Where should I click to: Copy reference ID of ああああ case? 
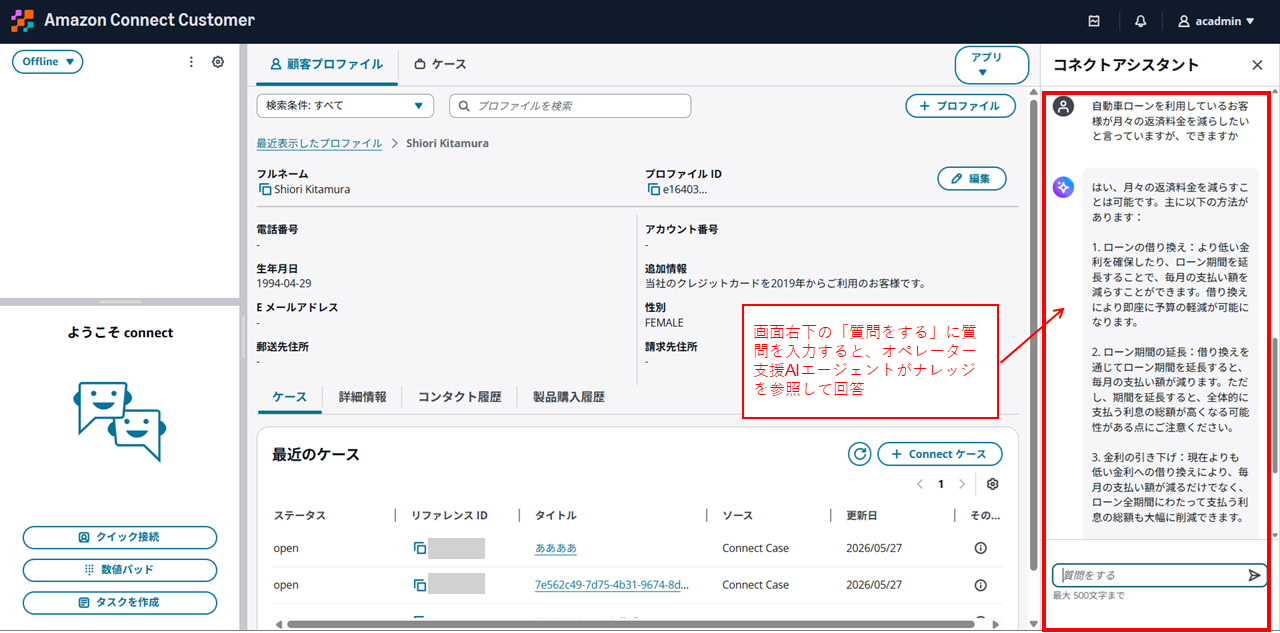pos(420,548)
